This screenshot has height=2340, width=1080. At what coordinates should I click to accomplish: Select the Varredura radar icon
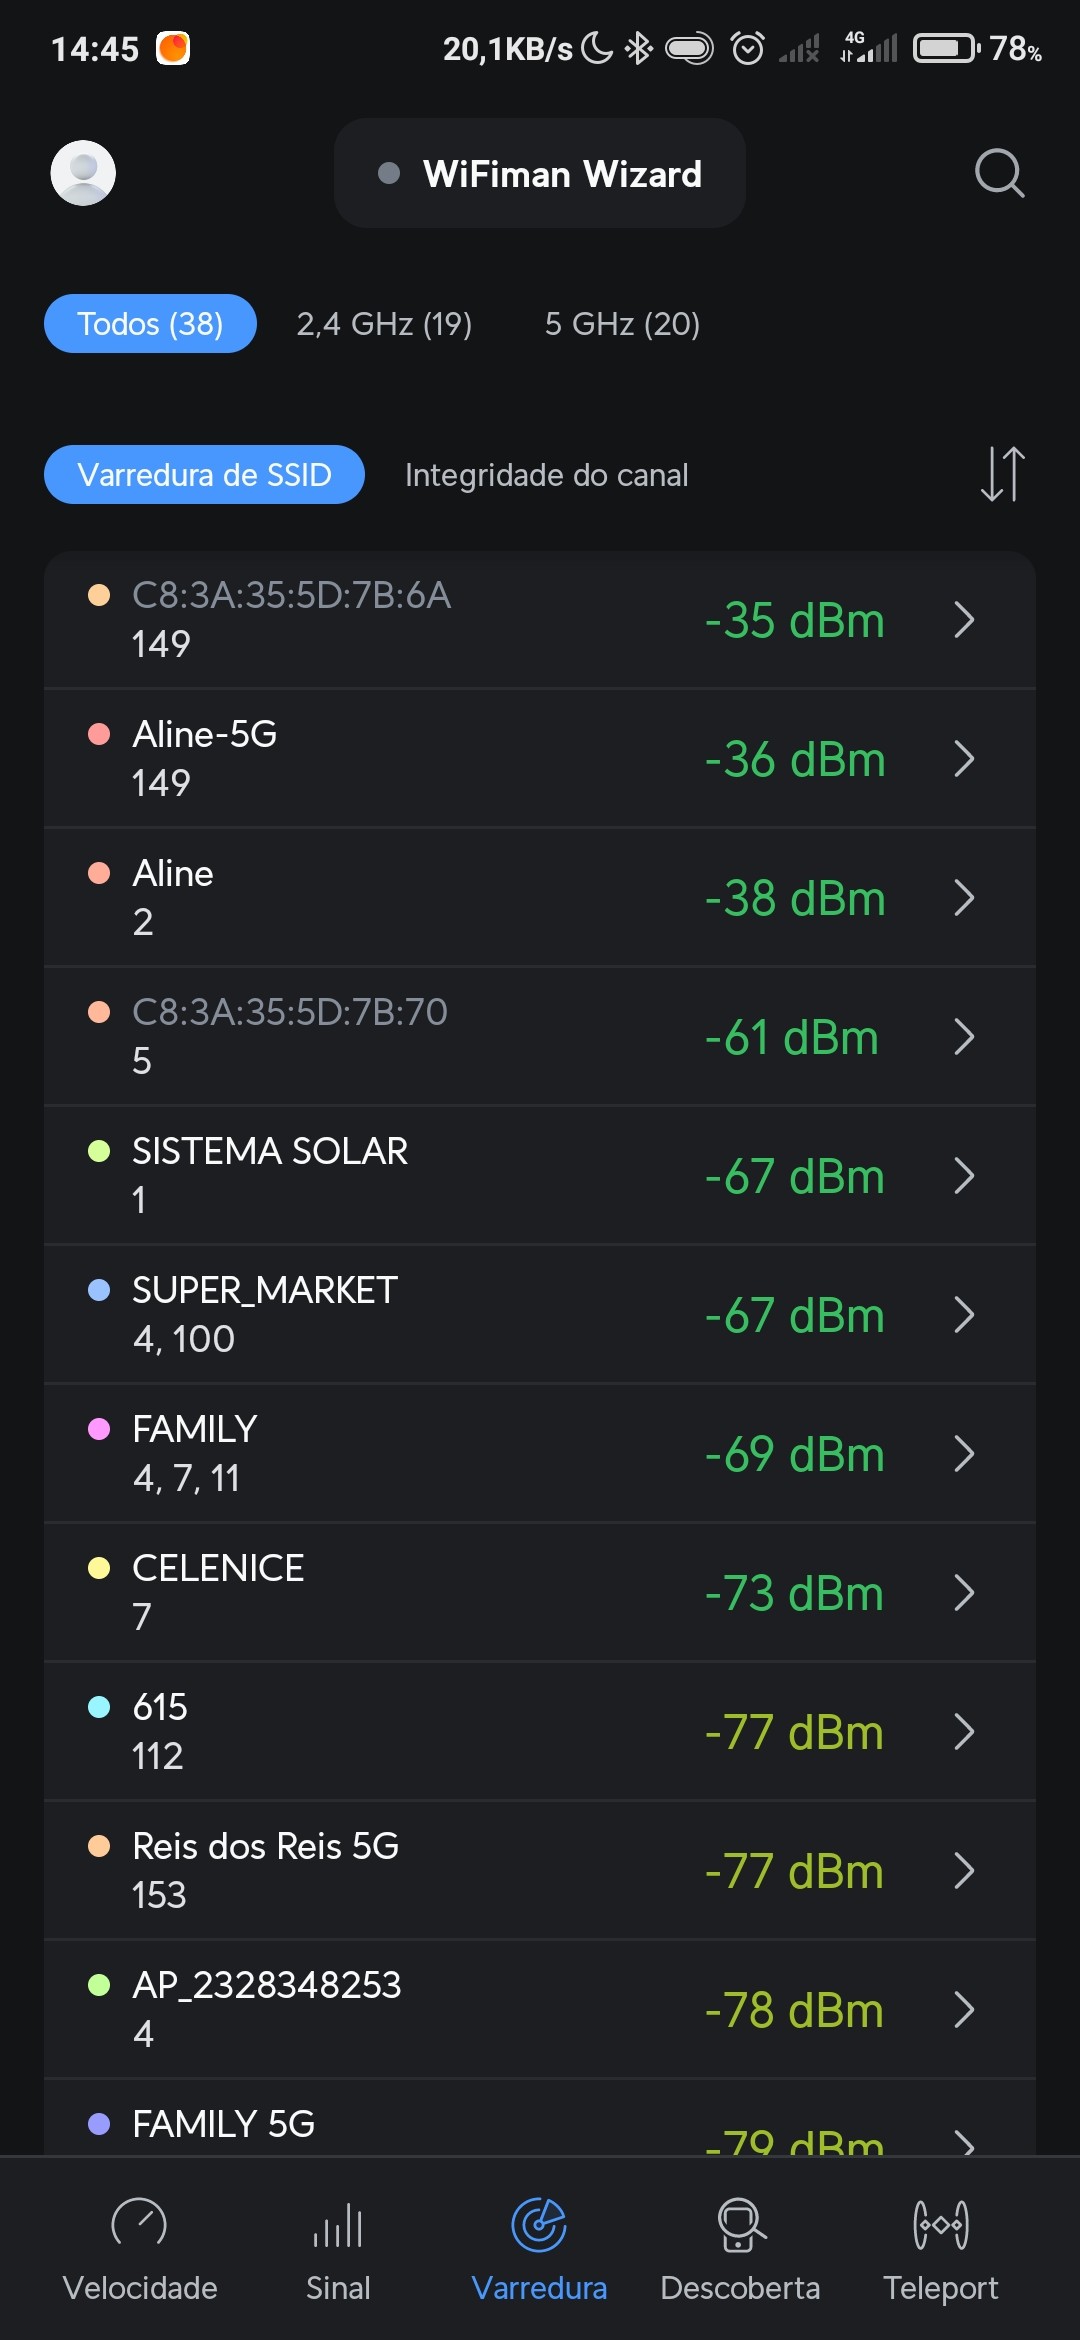click(x=539, y=2226)
